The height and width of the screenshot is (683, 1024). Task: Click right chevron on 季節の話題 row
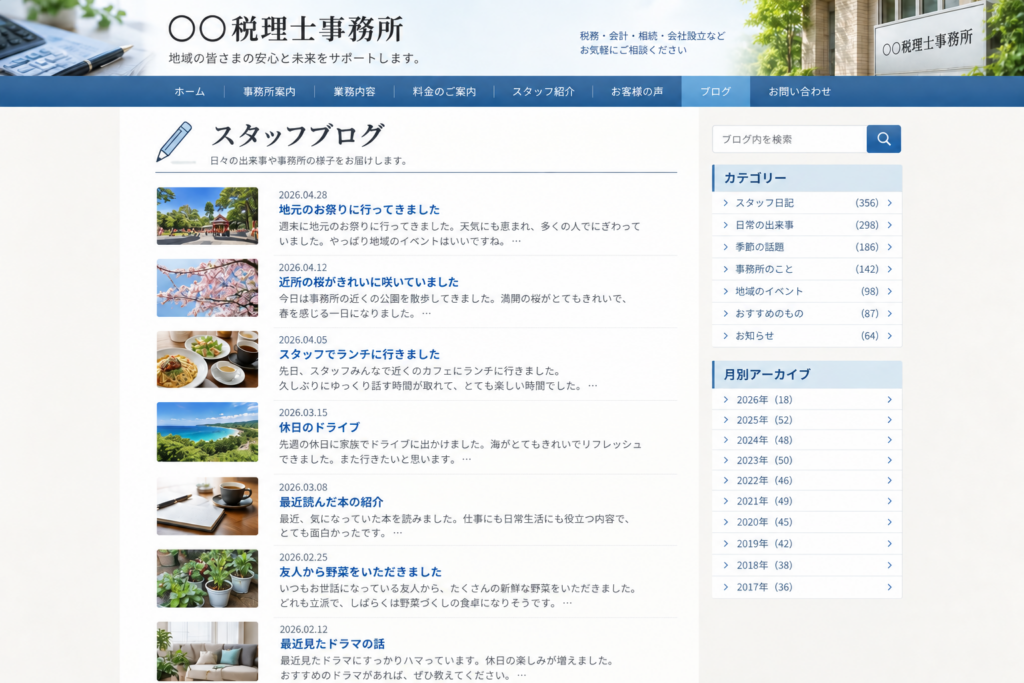[889, 247]
